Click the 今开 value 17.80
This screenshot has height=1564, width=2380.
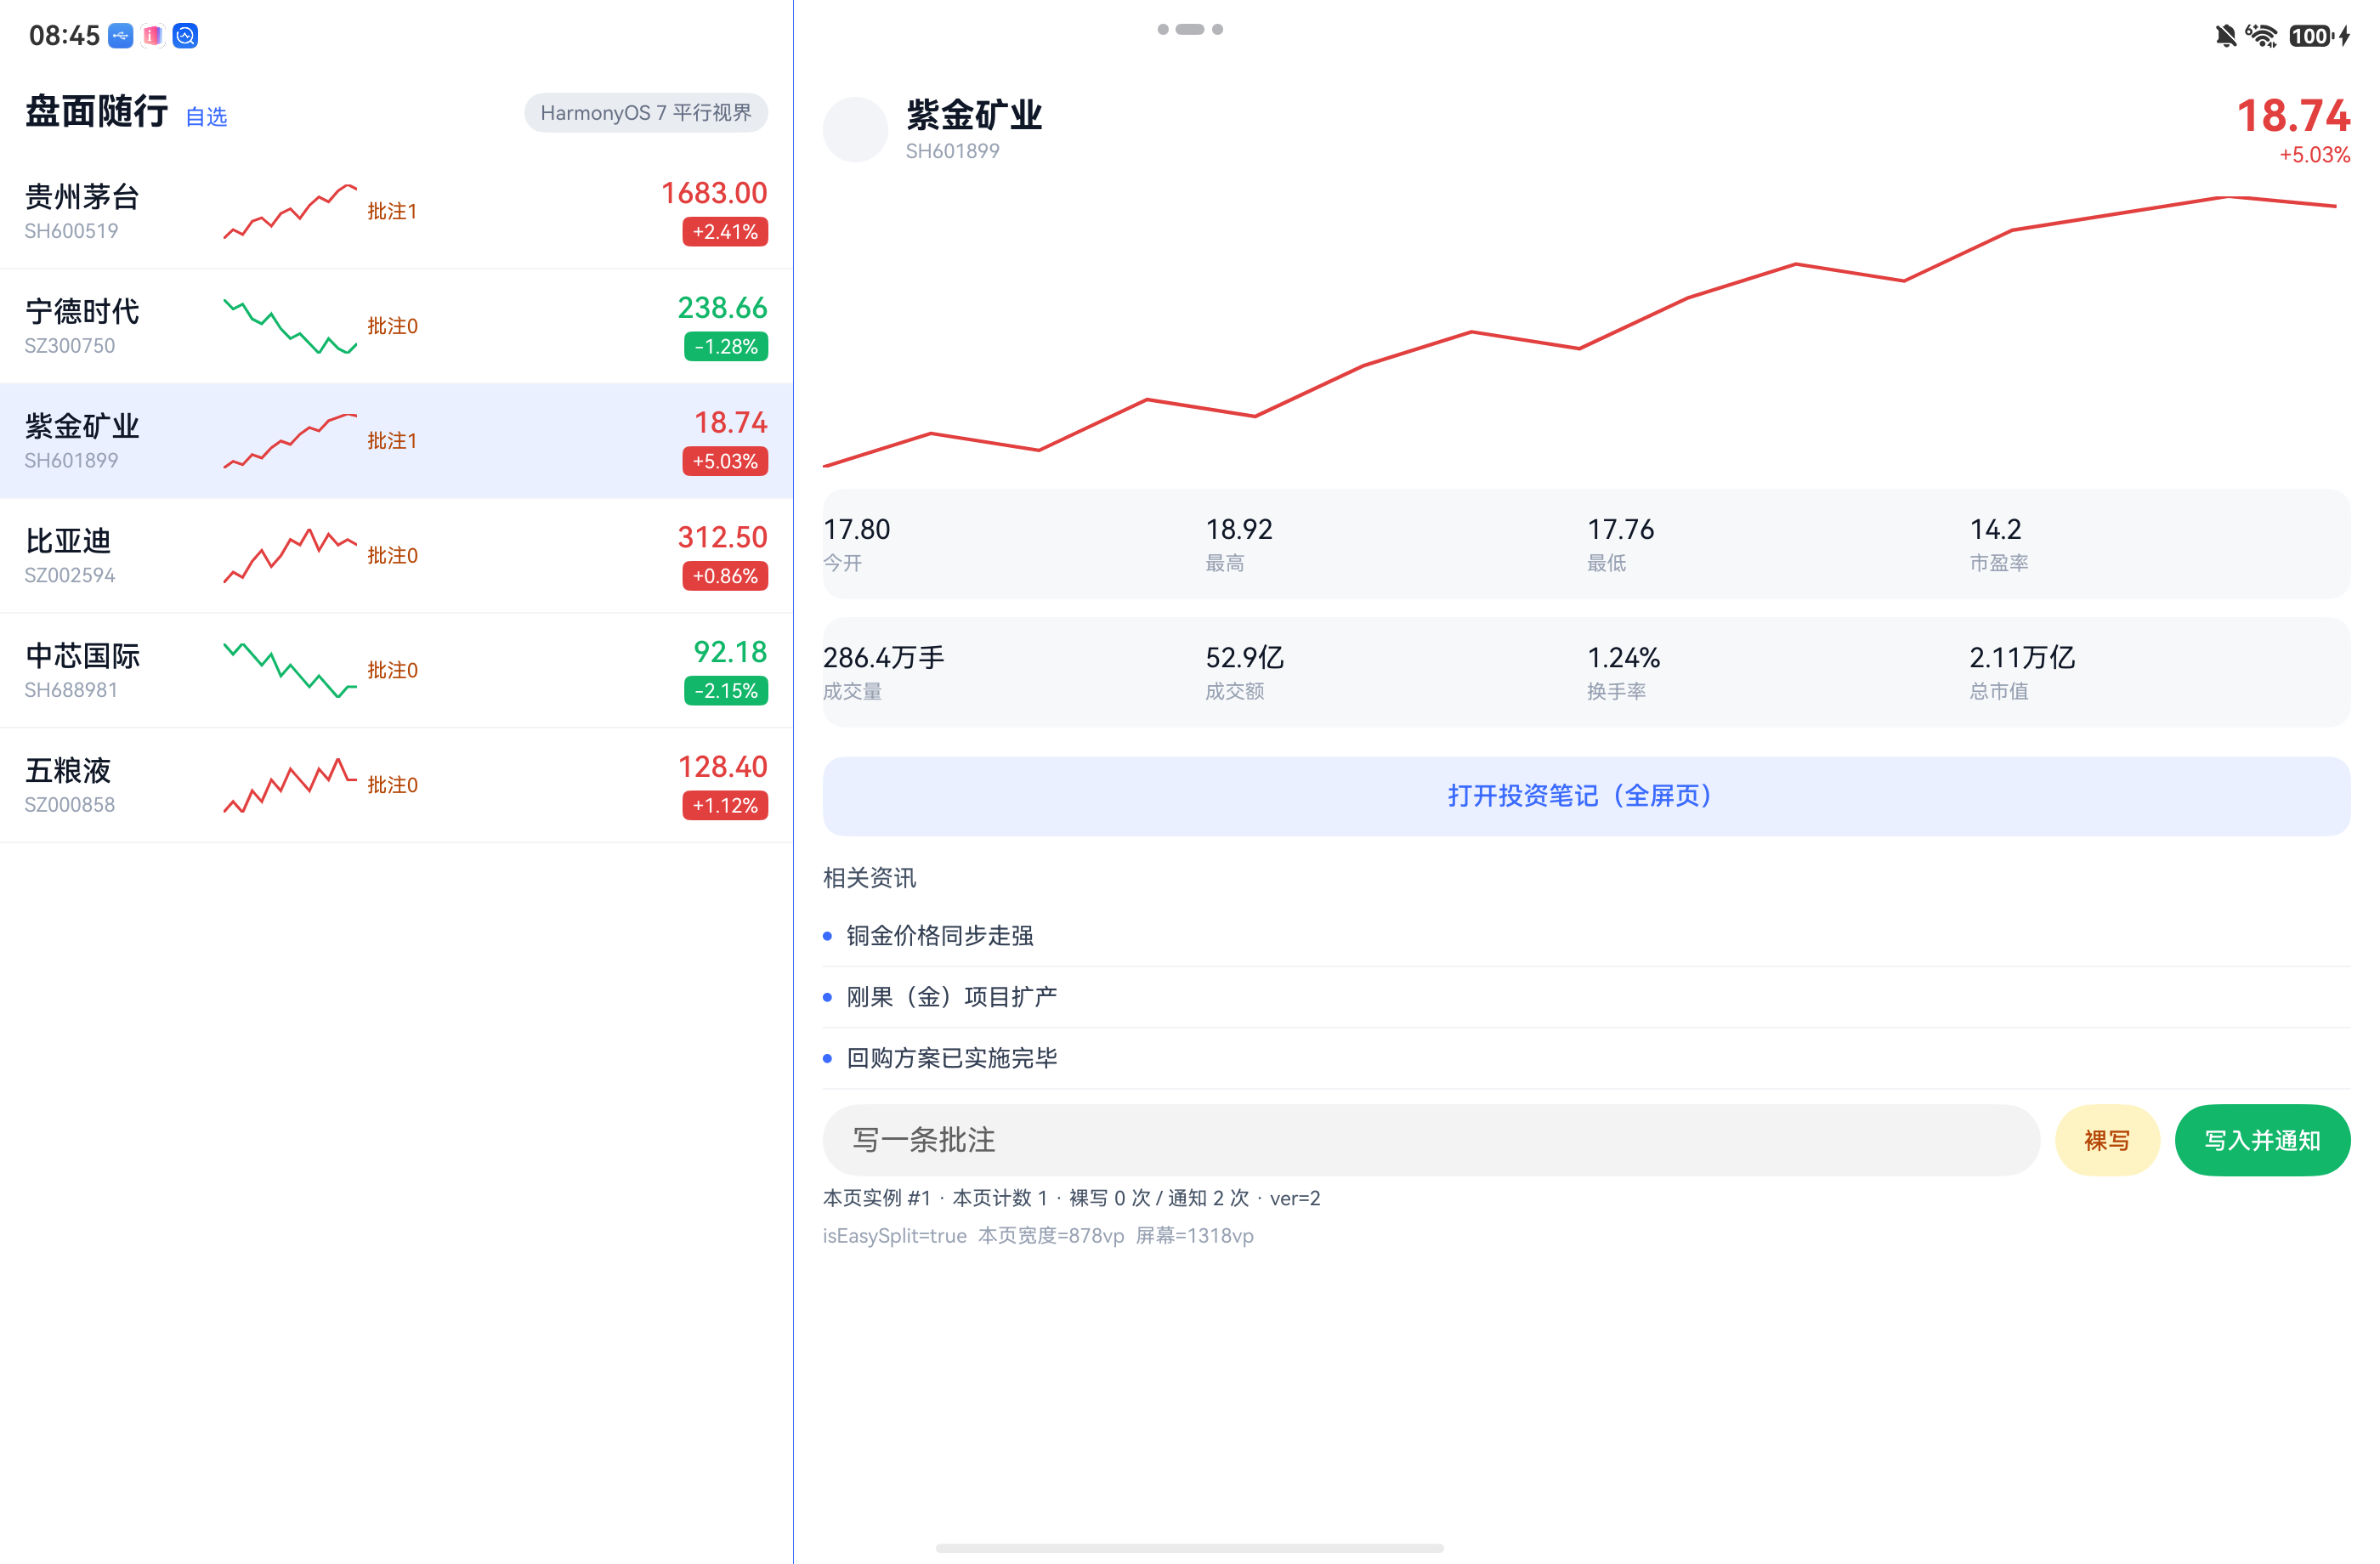(x=857, y=529)
